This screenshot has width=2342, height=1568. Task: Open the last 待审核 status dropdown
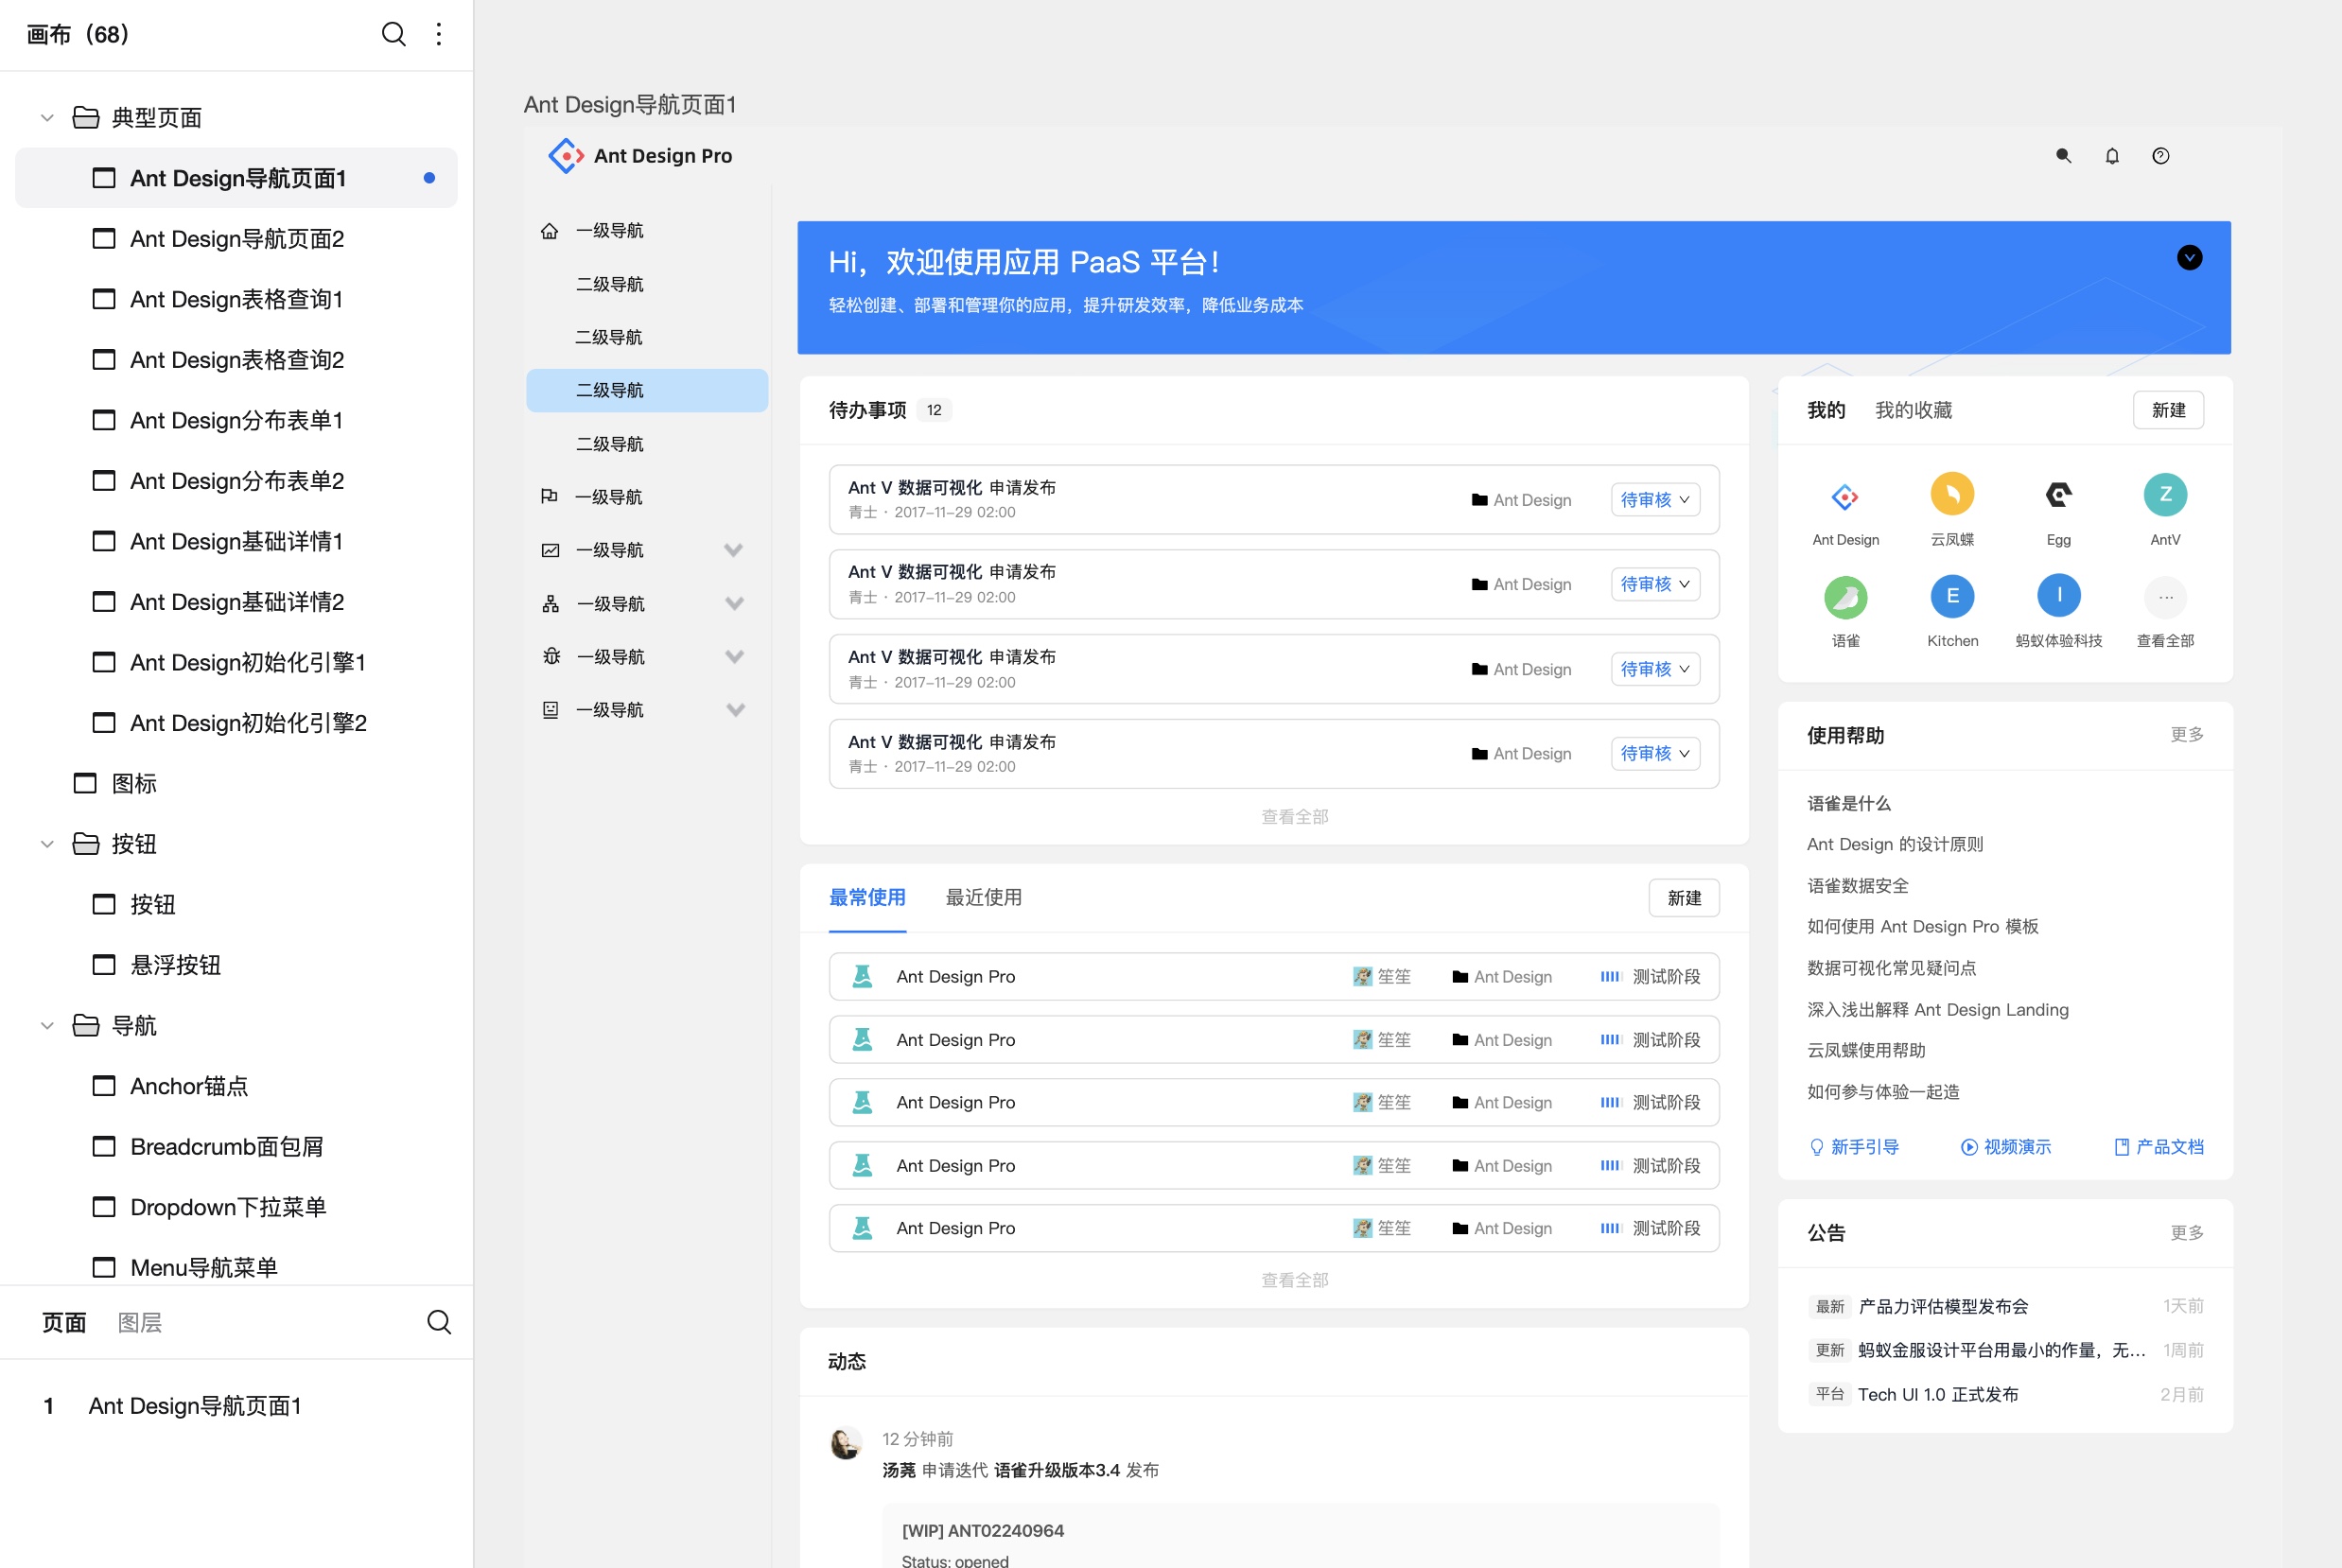point(1655,754)
